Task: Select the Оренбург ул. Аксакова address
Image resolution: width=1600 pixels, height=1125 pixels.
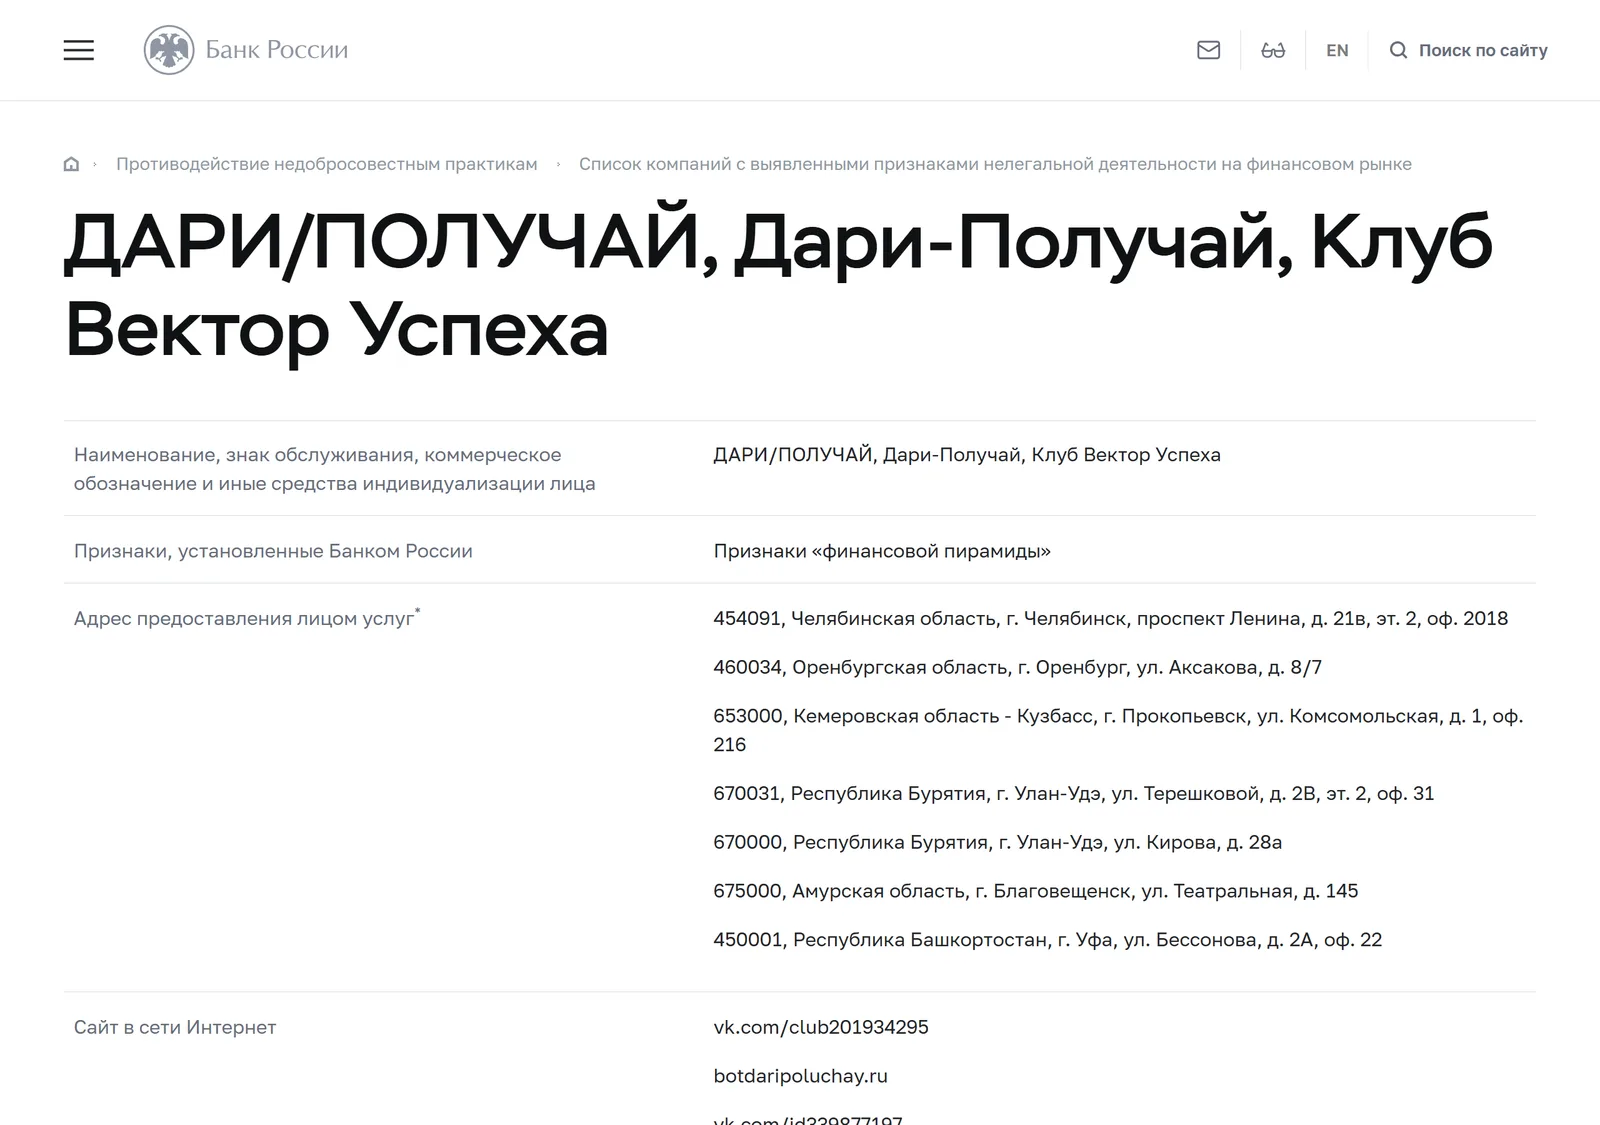Action: (x=1017, y=667)
